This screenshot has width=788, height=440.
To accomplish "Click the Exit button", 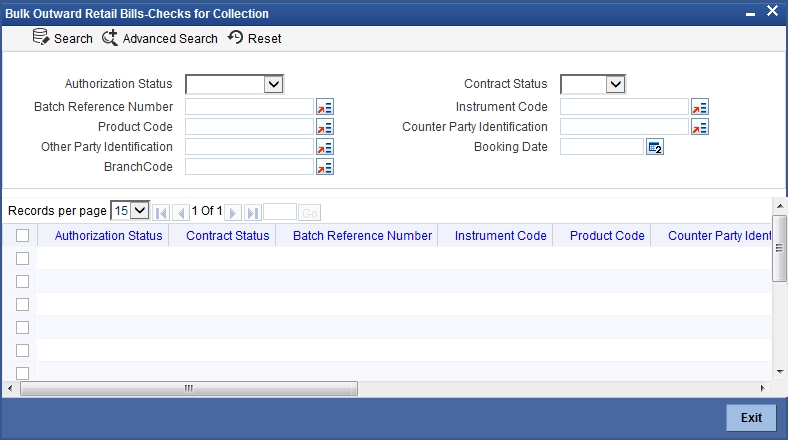I will 751,417.
